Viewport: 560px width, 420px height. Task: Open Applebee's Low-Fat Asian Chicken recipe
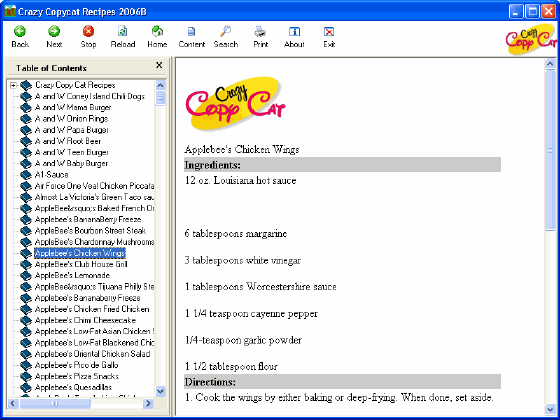pos(94,332)
